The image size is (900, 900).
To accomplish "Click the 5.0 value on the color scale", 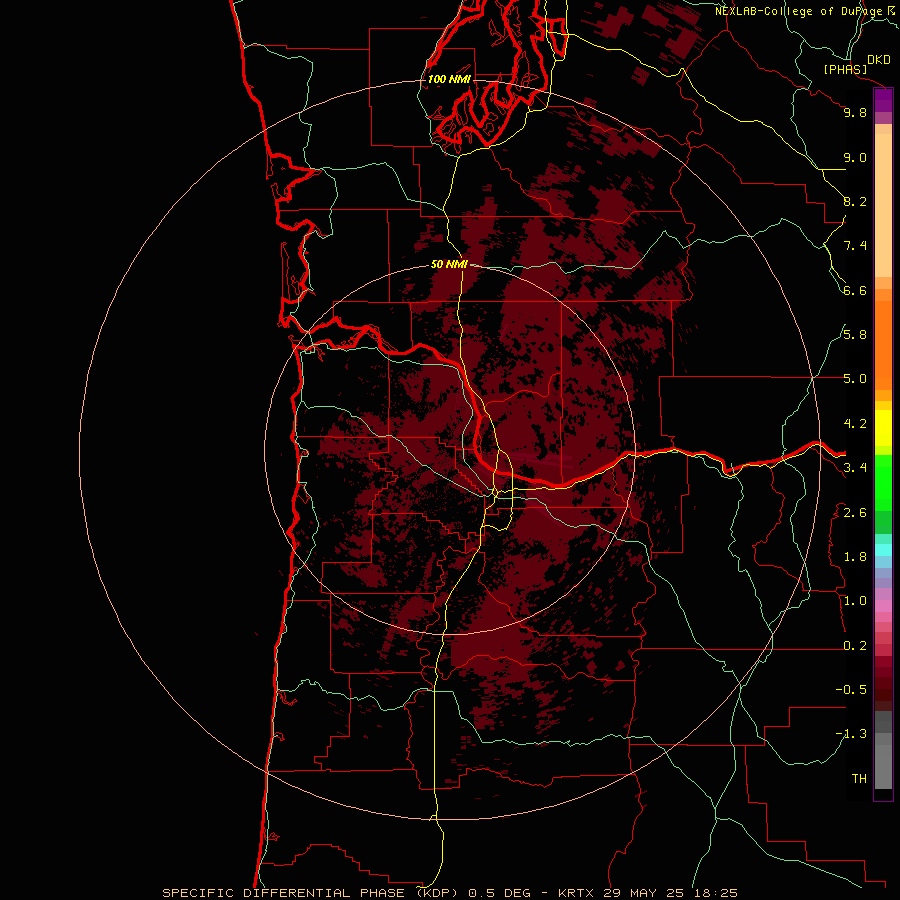I will pos(855,379).
